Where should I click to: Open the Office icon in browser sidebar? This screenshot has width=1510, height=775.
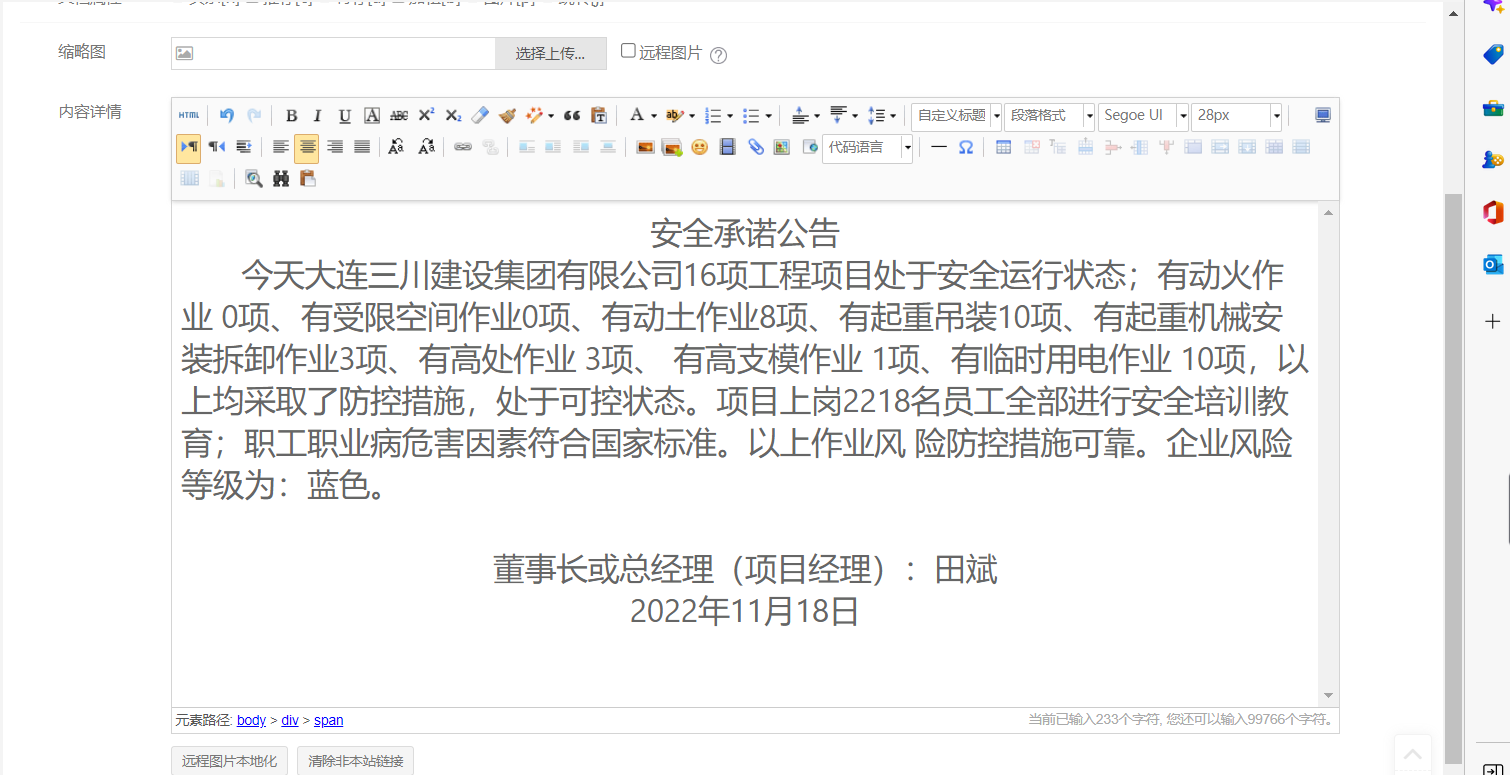point(1493,212)
